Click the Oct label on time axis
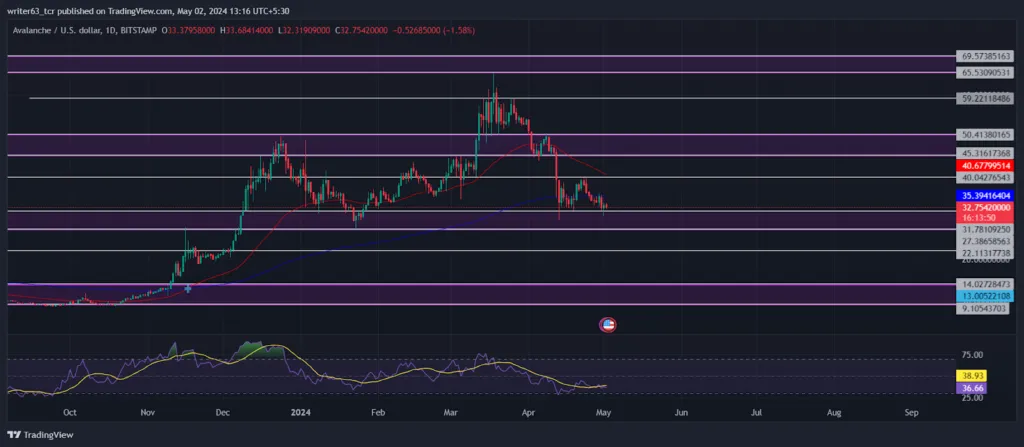This screenshot has width=1024, height=447. [71, 413]
